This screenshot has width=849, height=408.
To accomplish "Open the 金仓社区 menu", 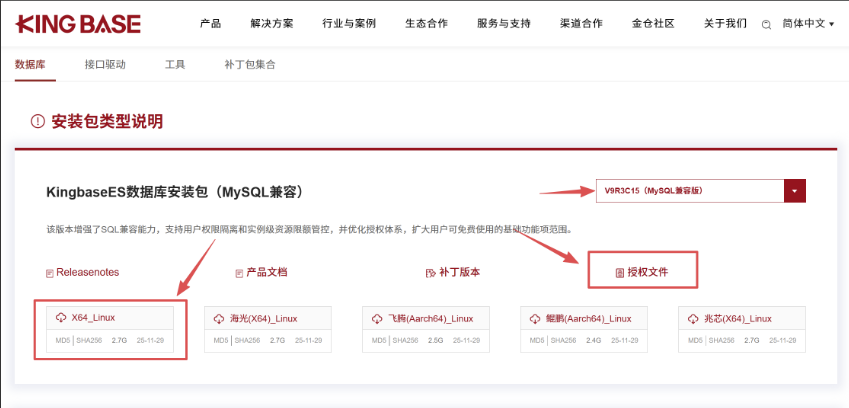I will pyautogui.click(x=654, y=23).
